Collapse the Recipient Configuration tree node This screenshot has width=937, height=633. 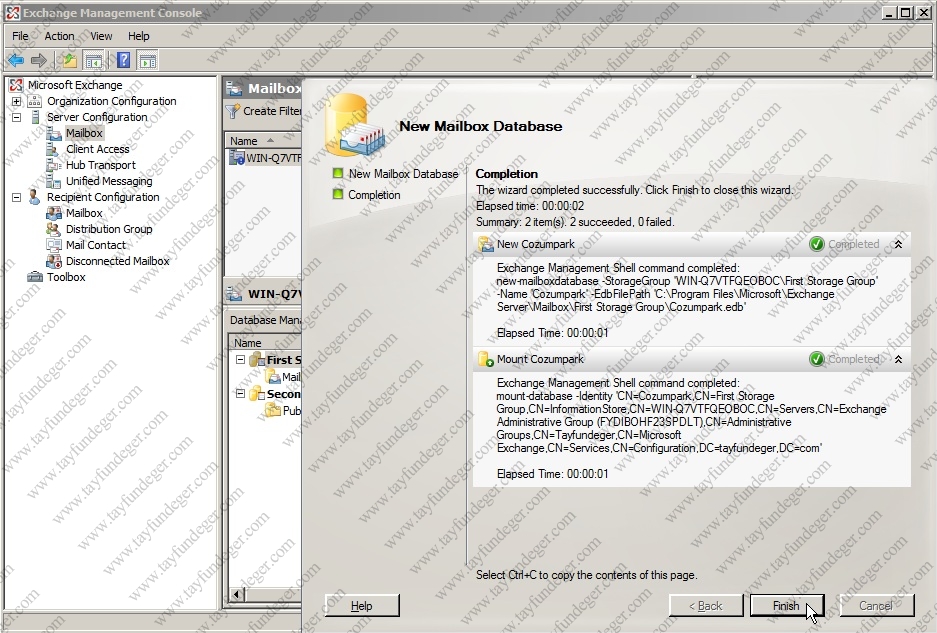pos(17,197)
